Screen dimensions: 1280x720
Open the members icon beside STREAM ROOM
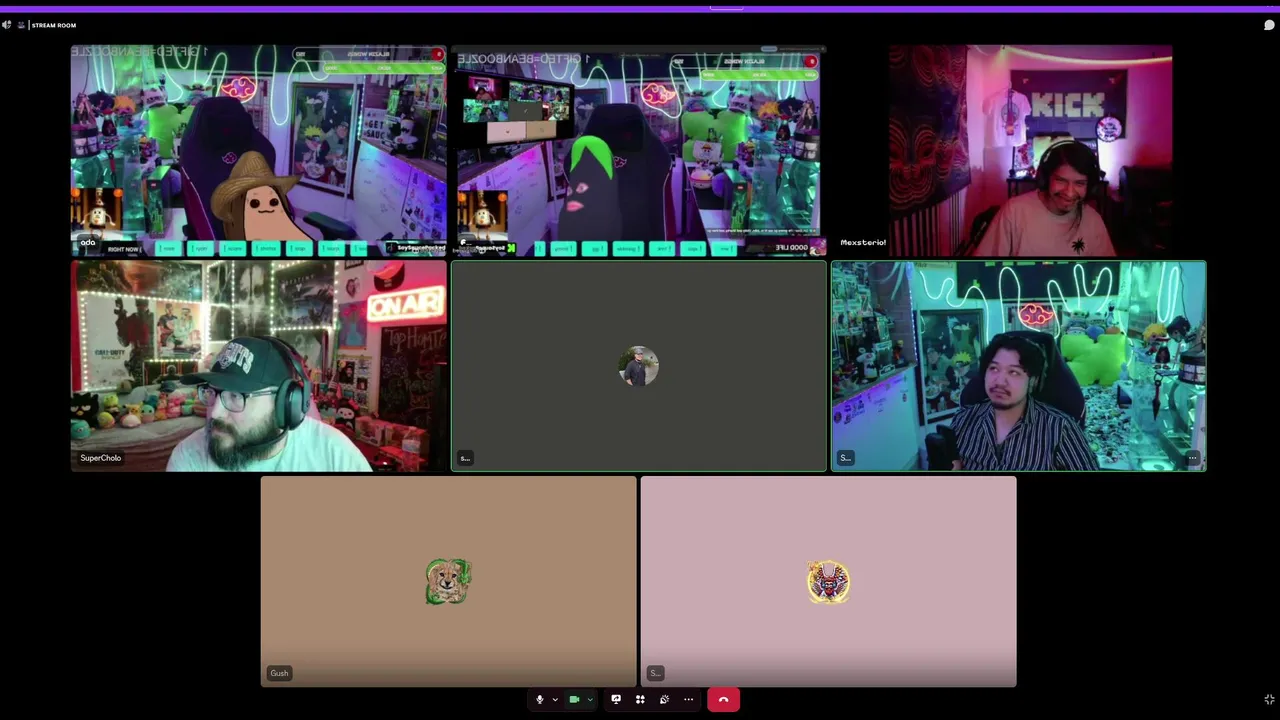click(21, 25)
